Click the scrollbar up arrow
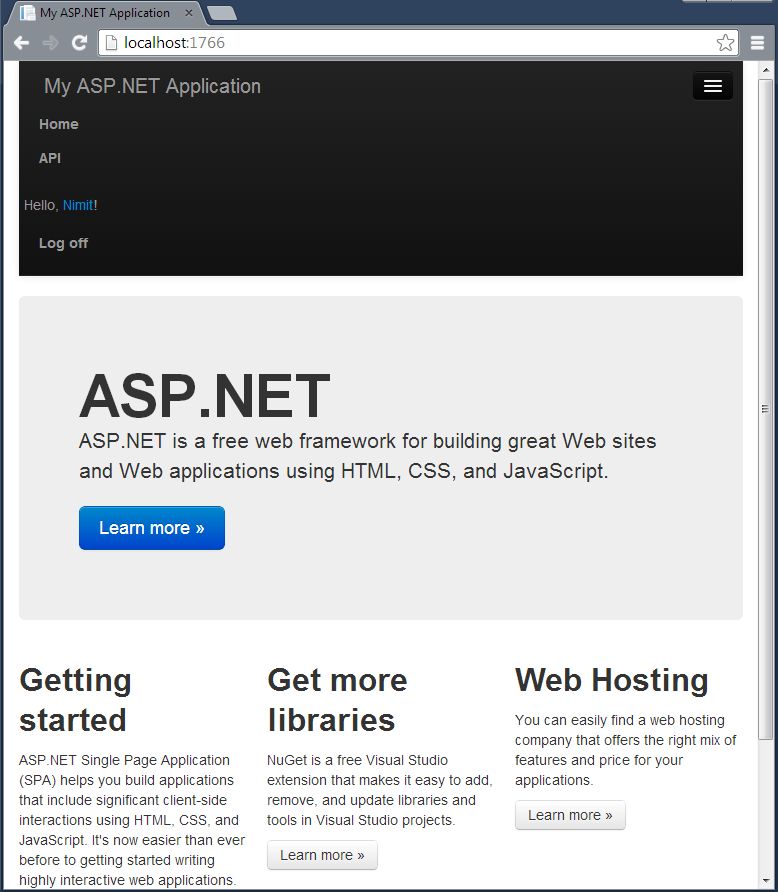This screenshot has width=778, height=892. (765, 70)
